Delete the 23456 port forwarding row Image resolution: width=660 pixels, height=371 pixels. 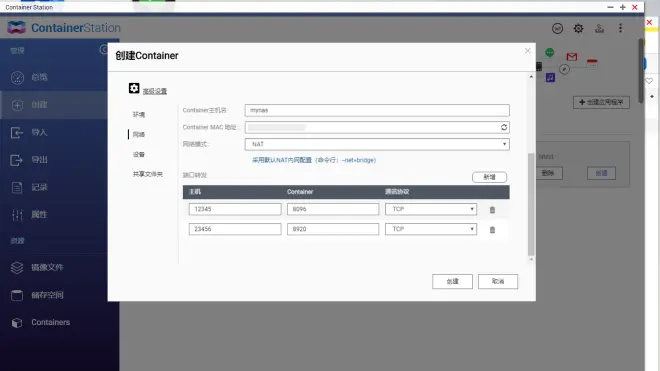pos(492,230)
